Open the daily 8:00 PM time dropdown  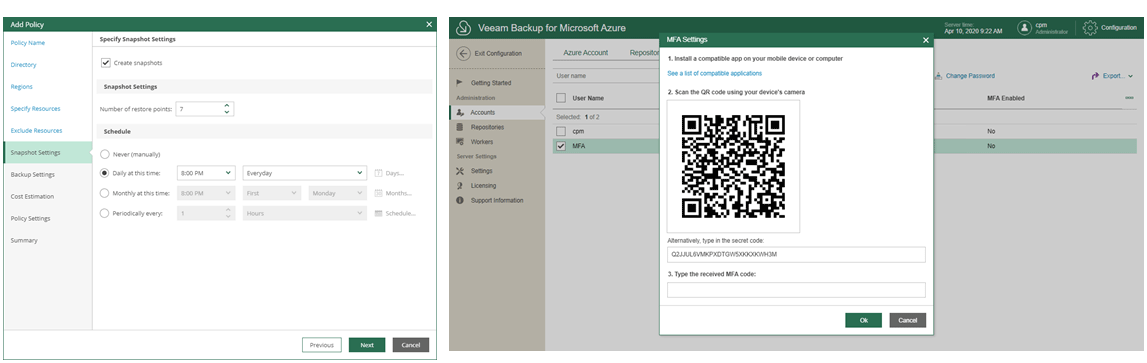206,173
